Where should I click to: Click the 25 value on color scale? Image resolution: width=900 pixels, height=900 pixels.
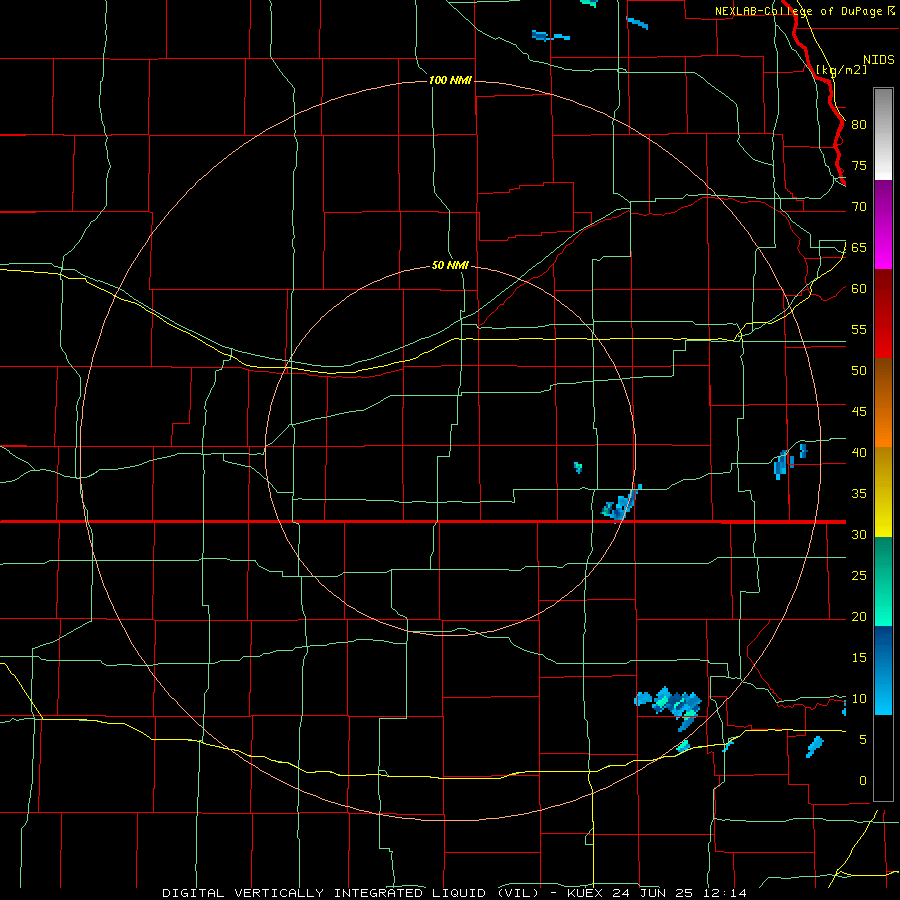pyautogui.click(x=859, y=575)
